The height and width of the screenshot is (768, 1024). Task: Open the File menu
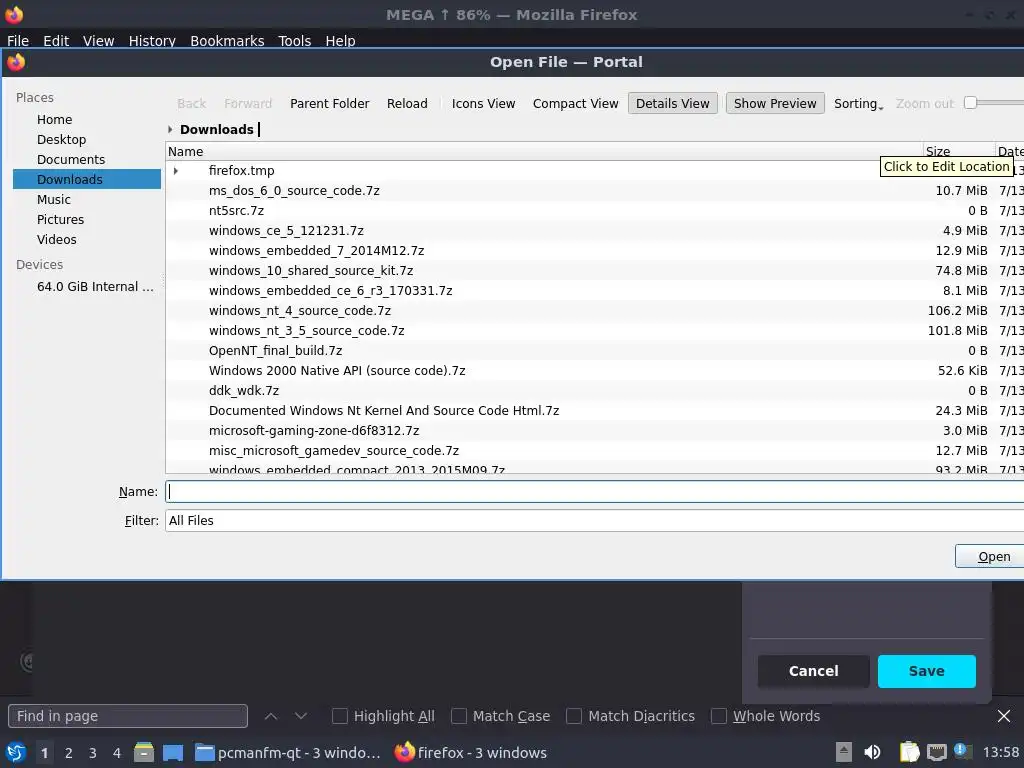tap(18, 40)
